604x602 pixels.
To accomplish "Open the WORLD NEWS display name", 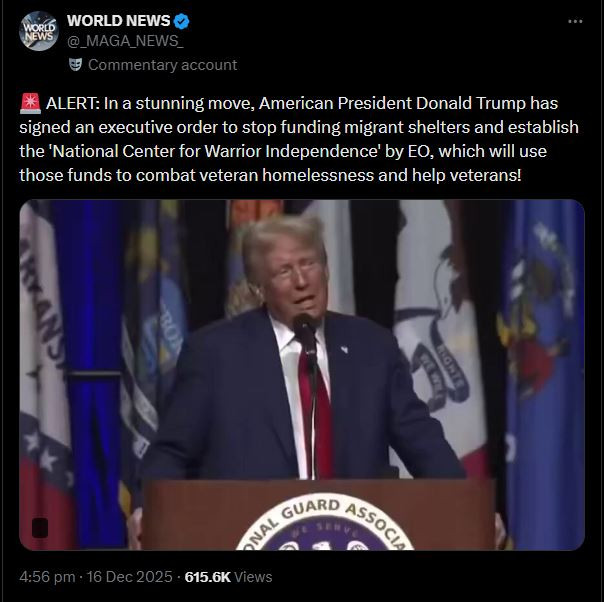I will coord(119,21).
